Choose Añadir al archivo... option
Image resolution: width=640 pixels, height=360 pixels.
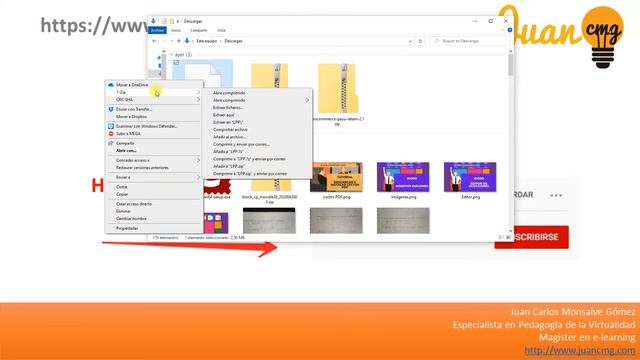pos(229,137)
